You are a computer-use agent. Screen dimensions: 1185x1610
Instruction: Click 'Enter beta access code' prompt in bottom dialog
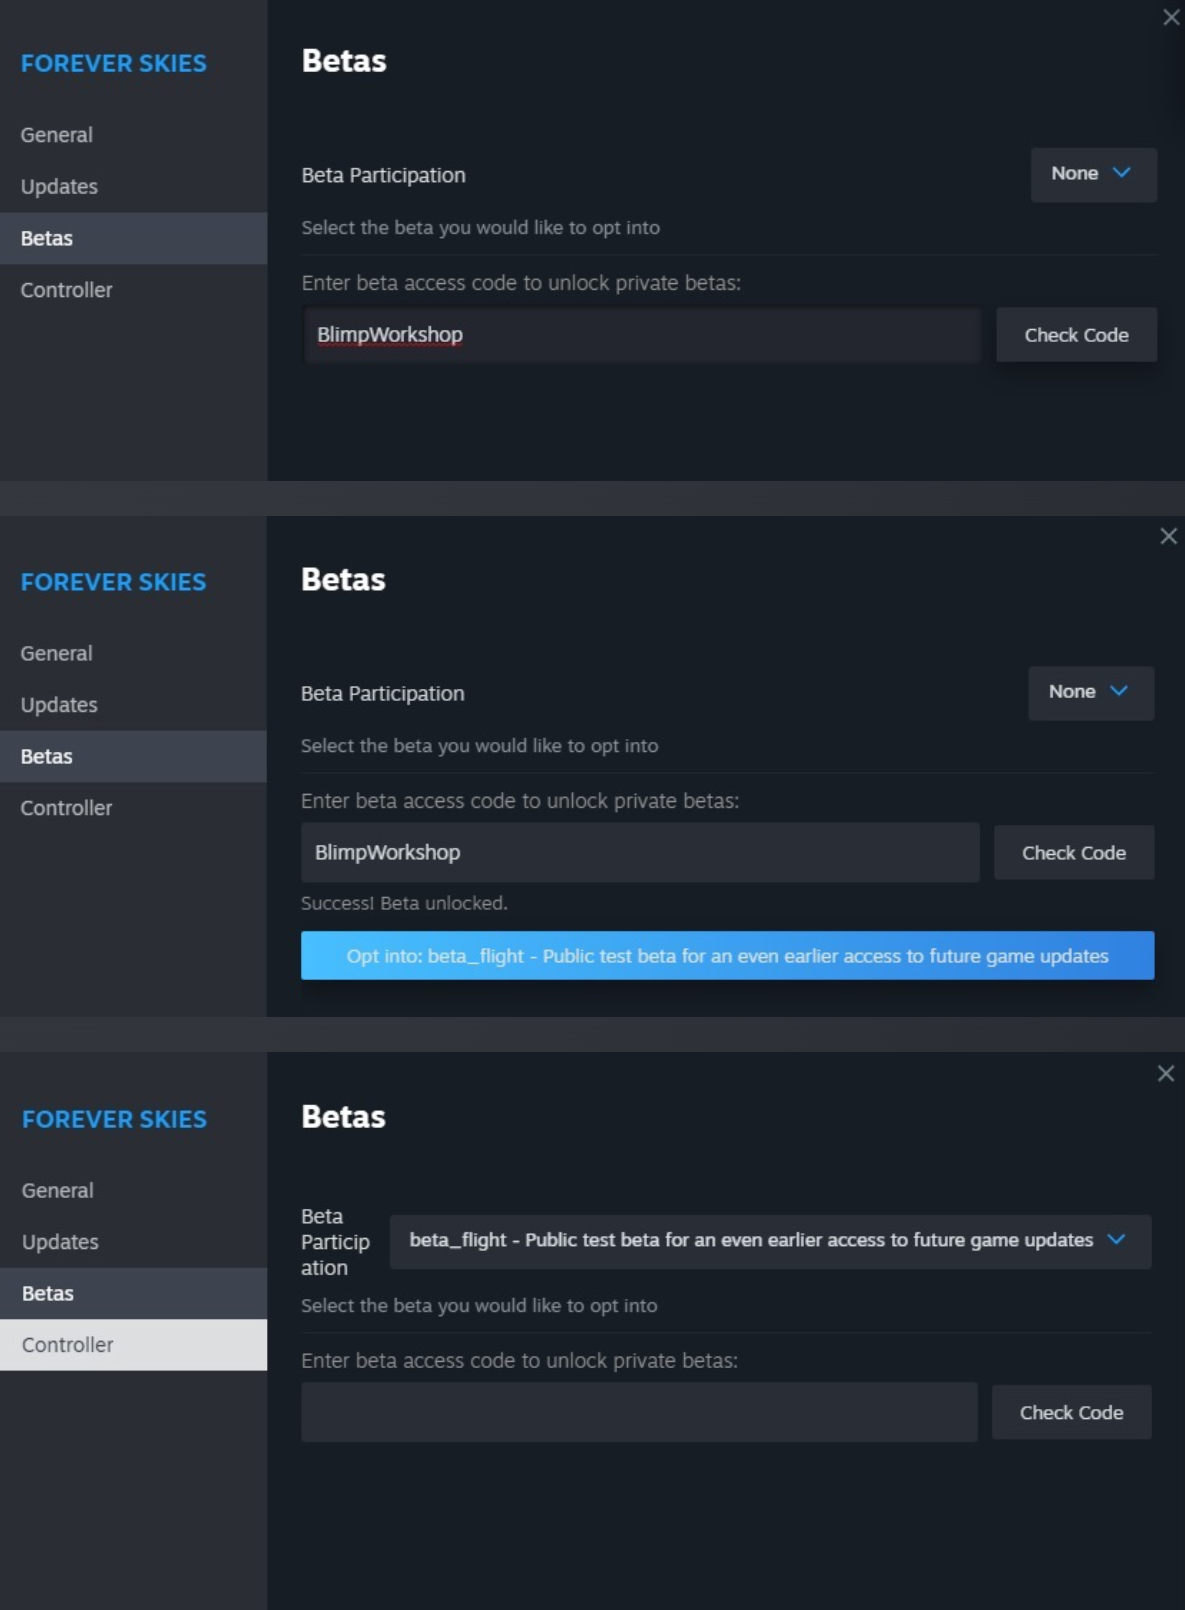coord(519,1361)
